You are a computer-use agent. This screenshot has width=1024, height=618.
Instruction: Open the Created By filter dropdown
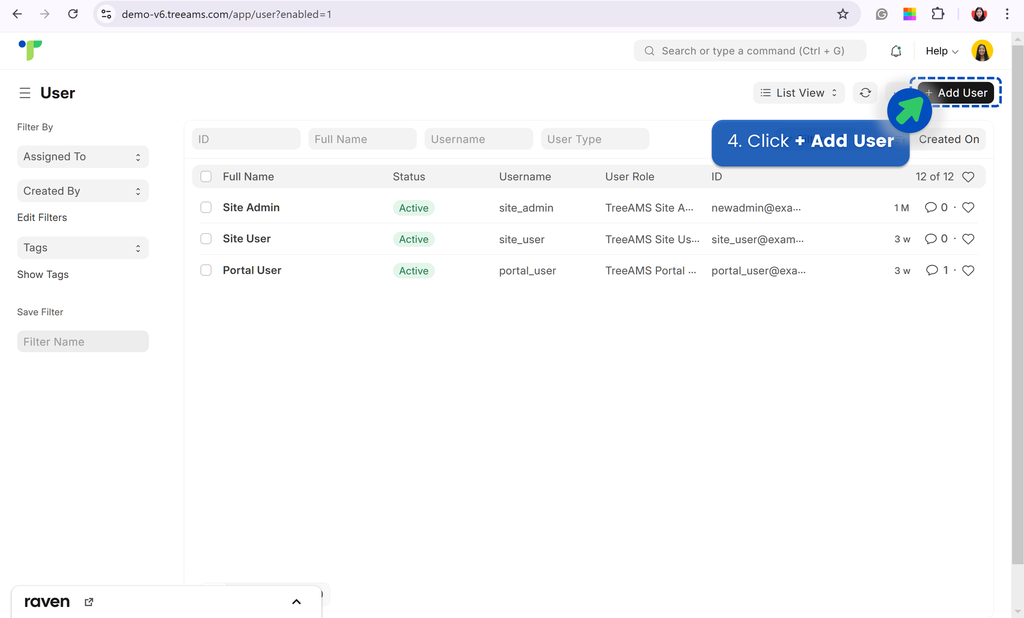tap(83, 191)
